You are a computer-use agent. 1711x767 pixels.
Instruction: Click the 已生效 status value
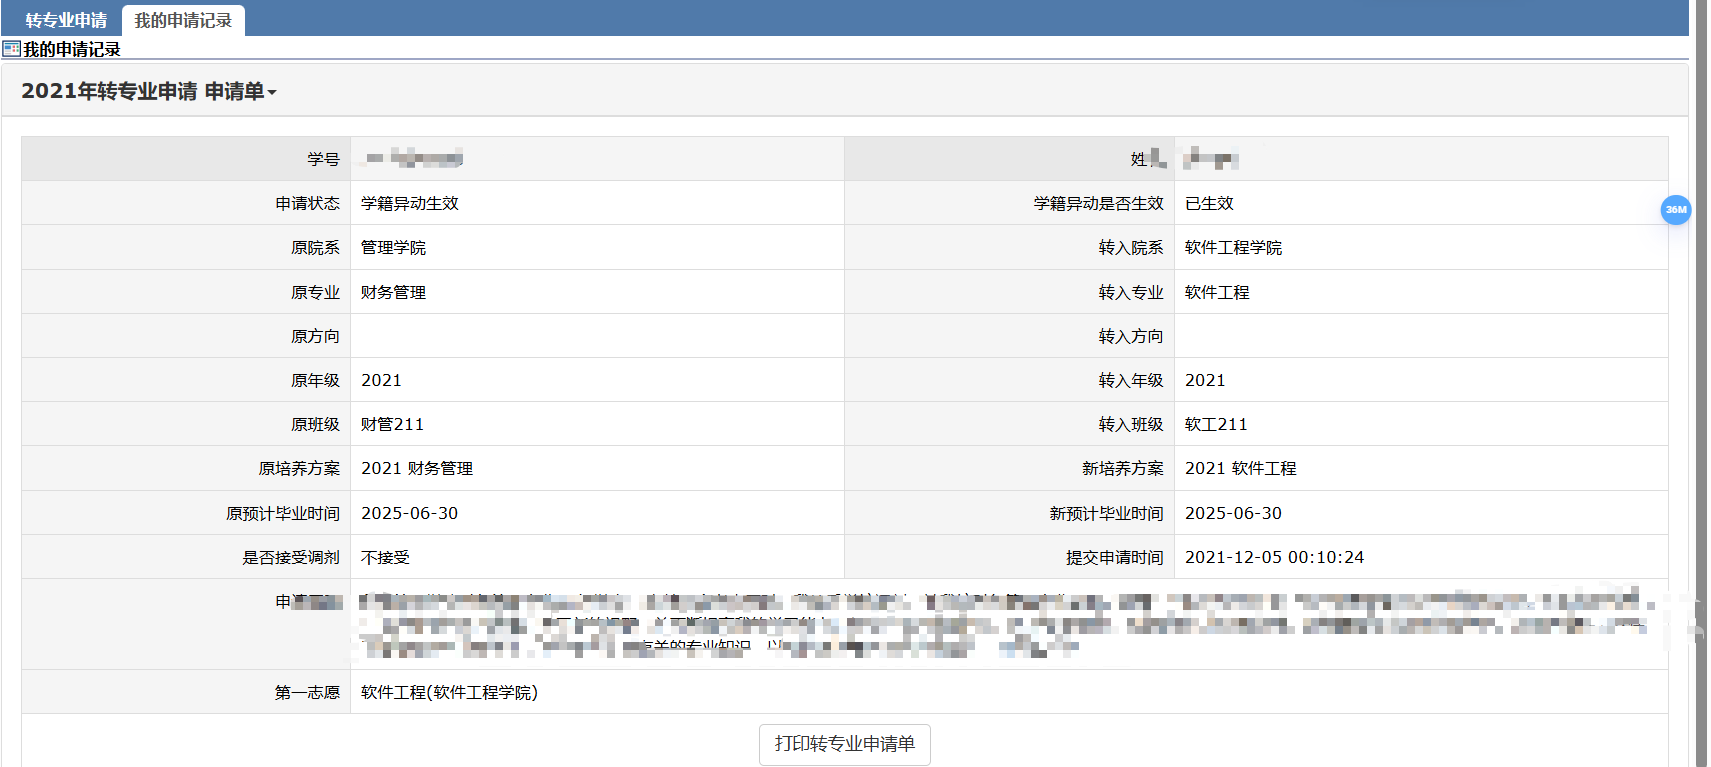pos(1209,203)
